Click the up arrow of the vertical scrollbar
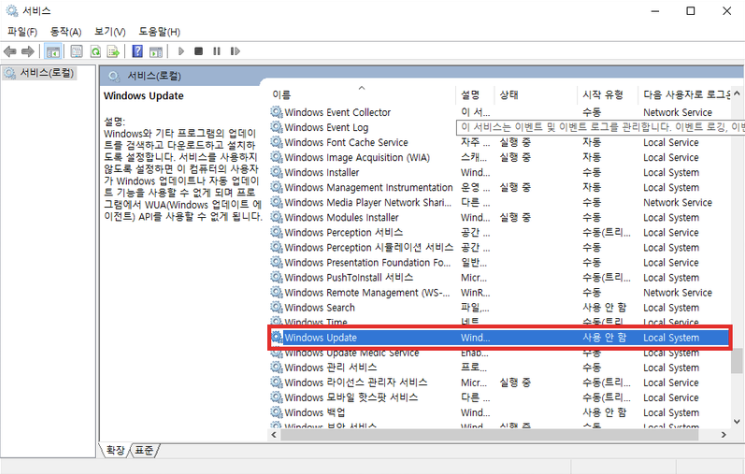Viewport: 745px width, 474px height. (736, 94)
